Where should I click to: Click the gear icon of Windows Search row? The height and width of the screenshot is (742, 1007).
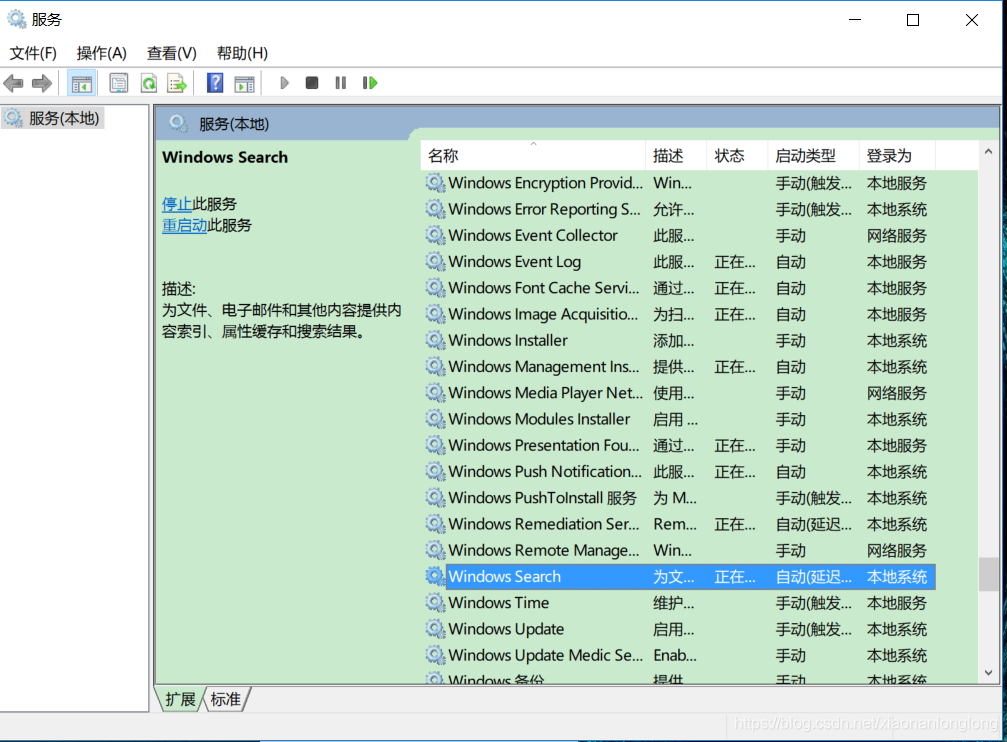click(x=435, y=576)
